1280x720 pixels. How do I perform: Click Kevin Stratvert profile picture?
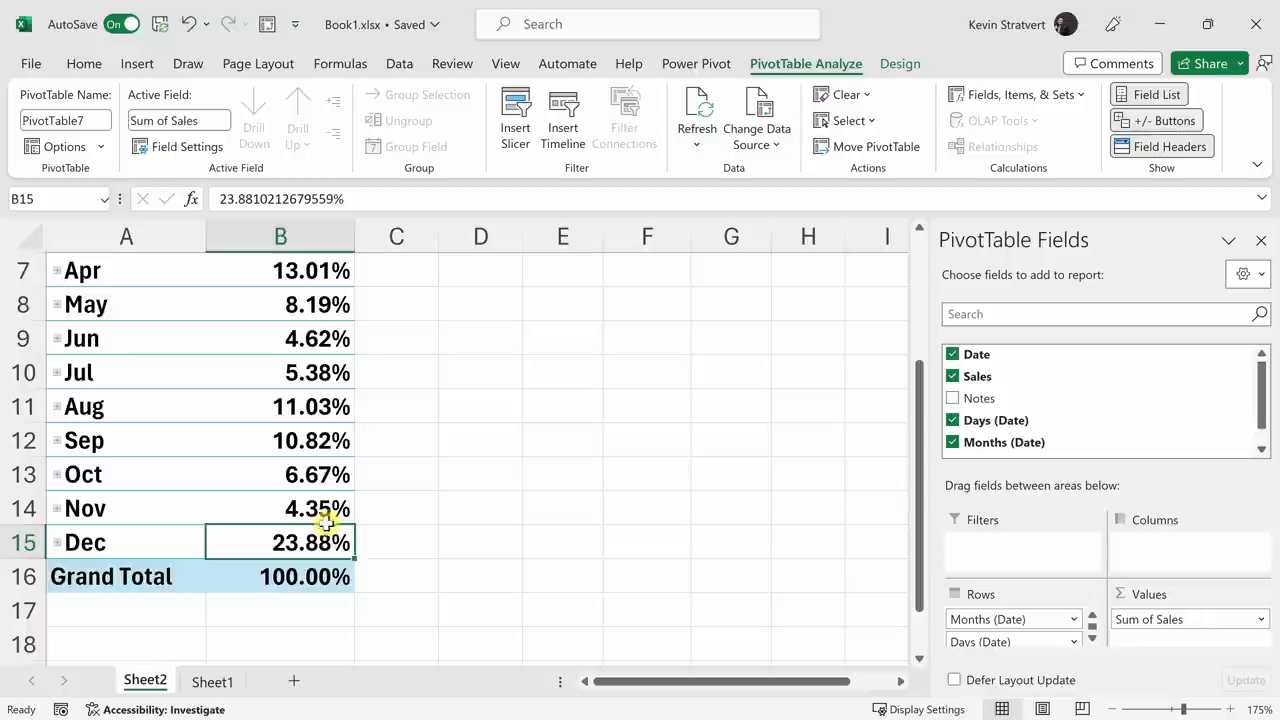click(1066, 24)
